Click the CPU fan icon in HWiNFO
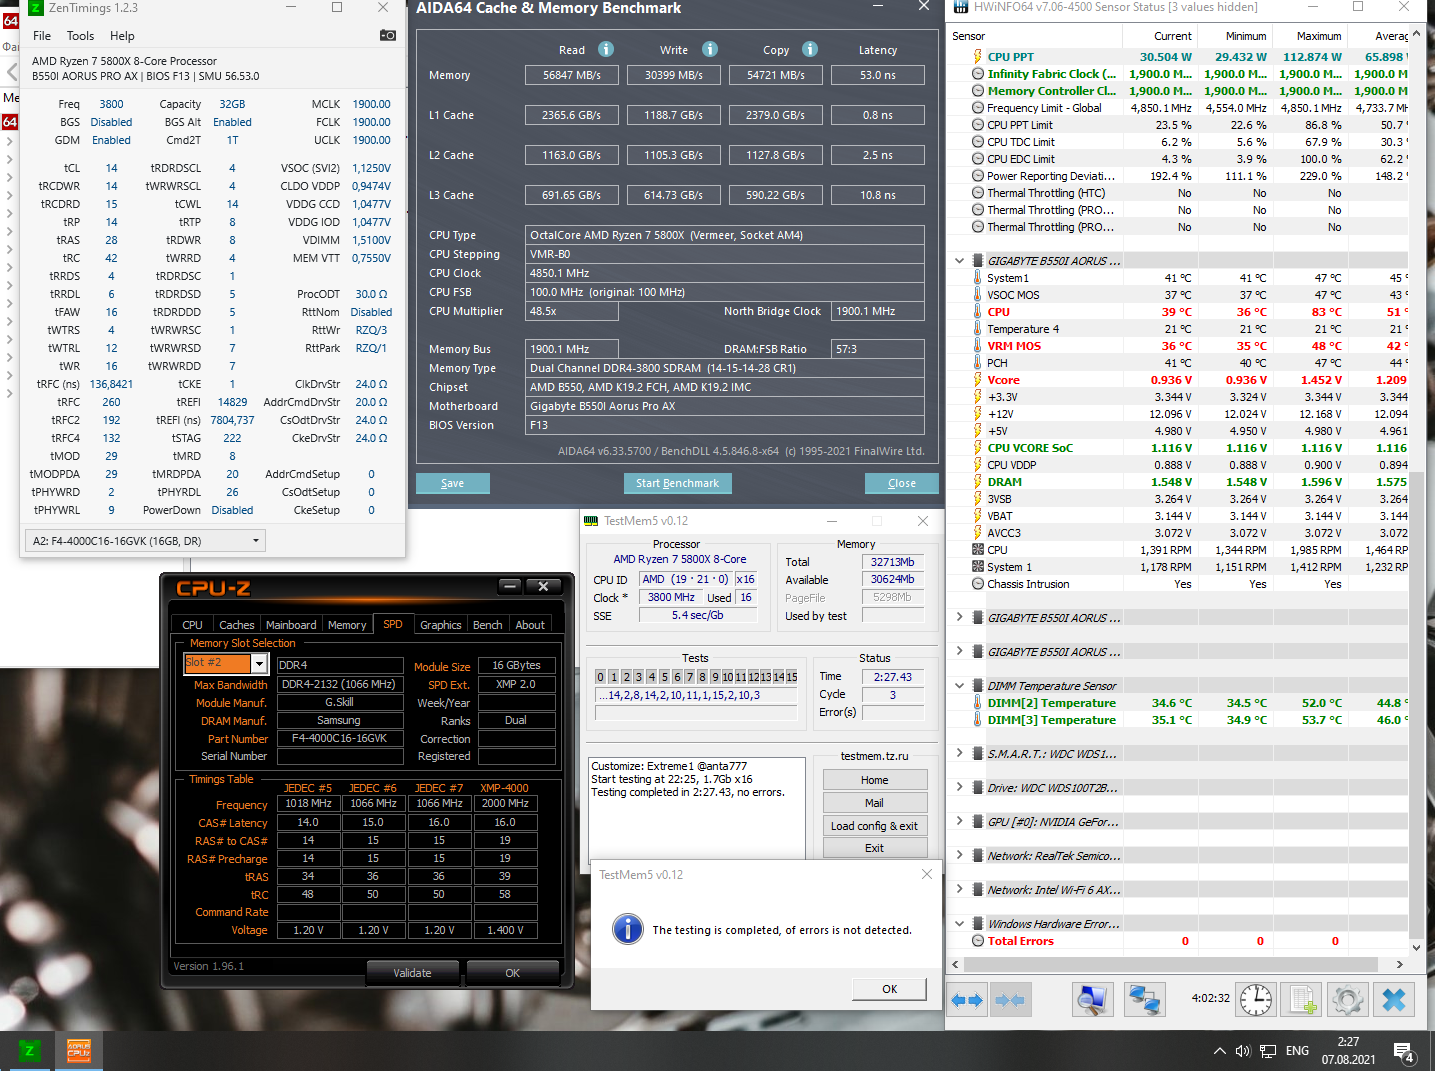Viewport: 1435px width, 1071px height. click(978, 550)
